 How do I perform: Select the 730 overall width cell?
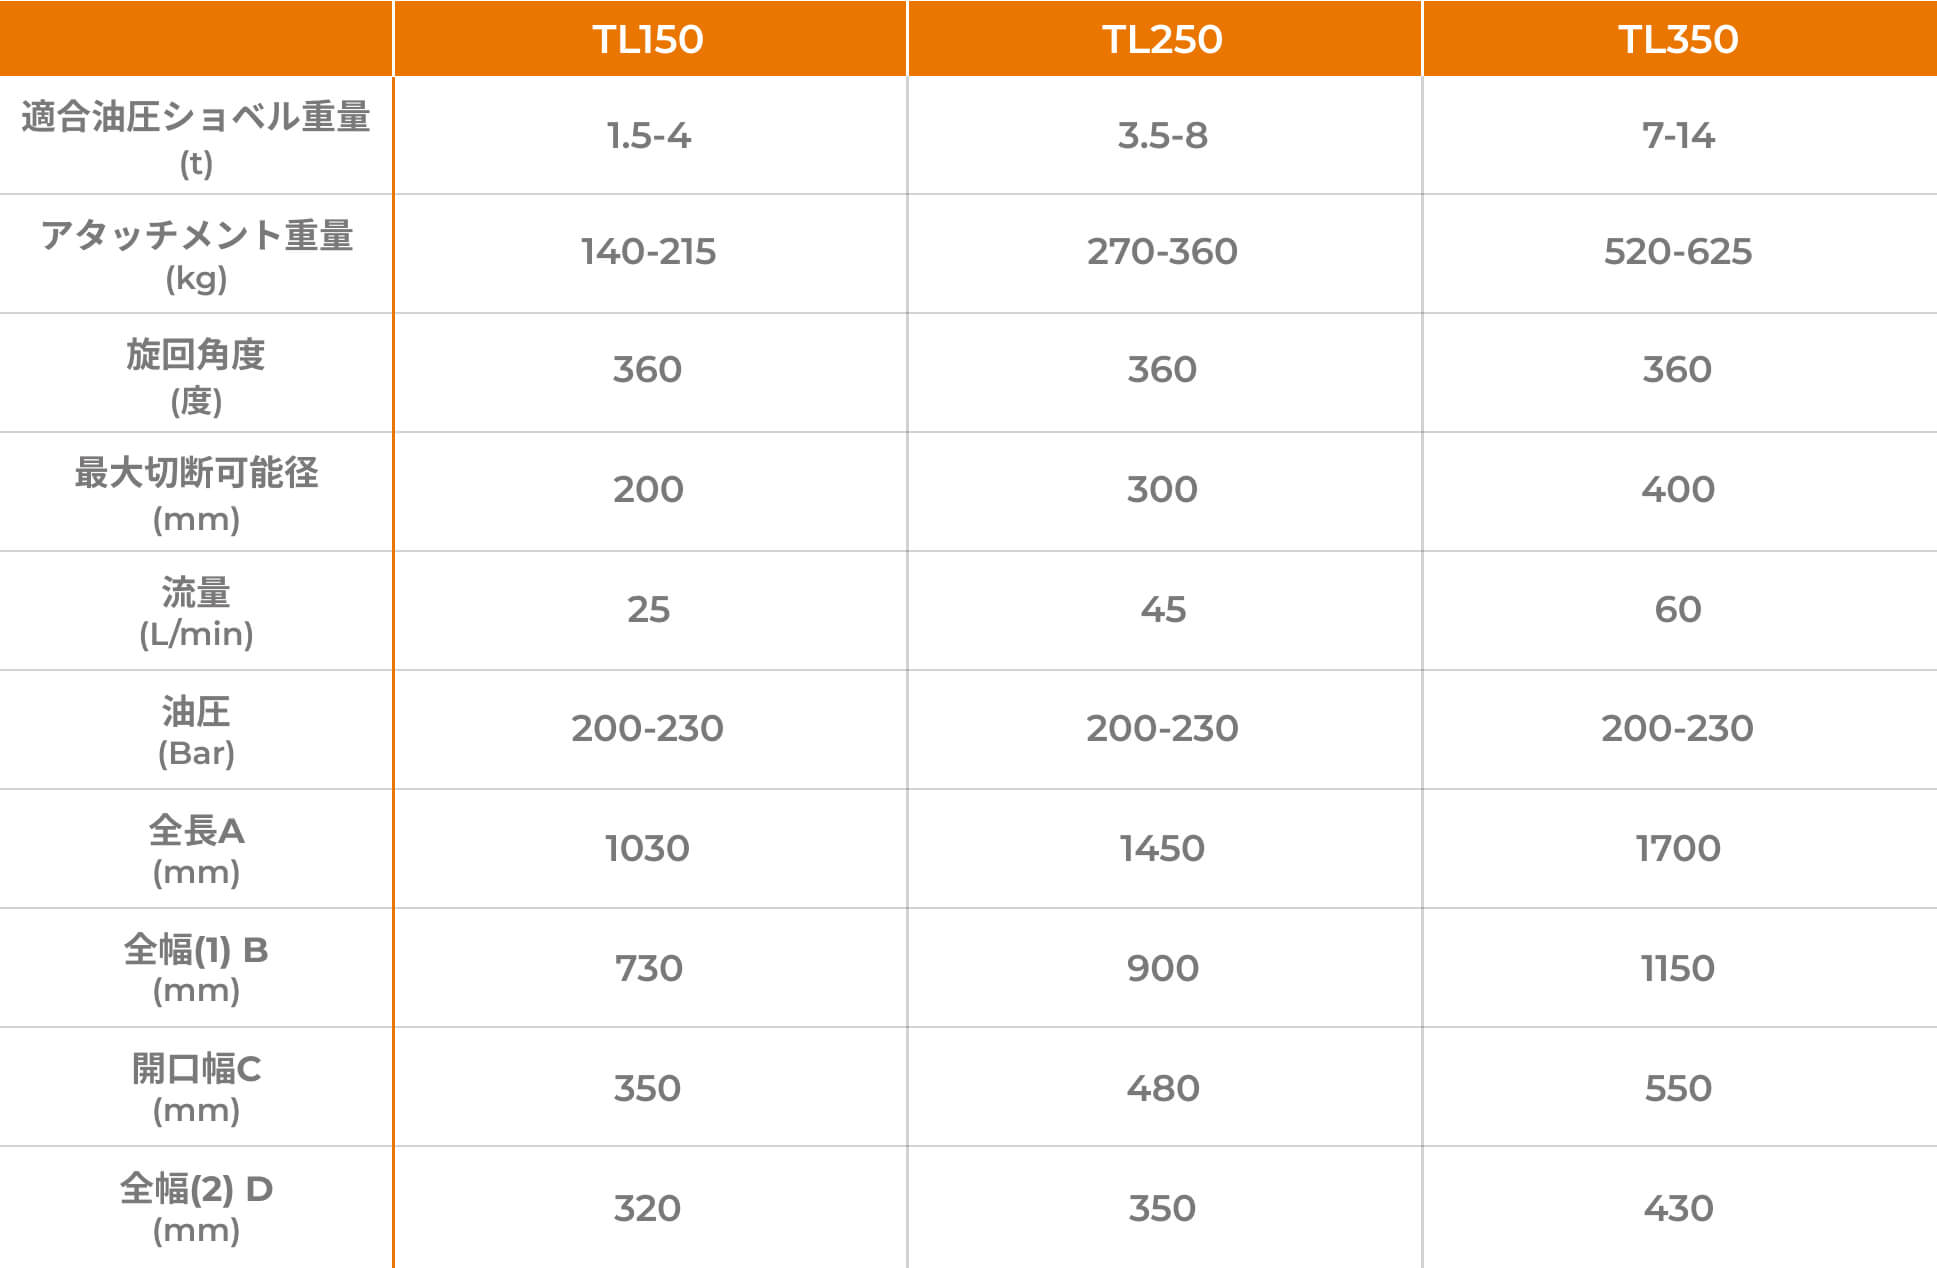point(649,969)
